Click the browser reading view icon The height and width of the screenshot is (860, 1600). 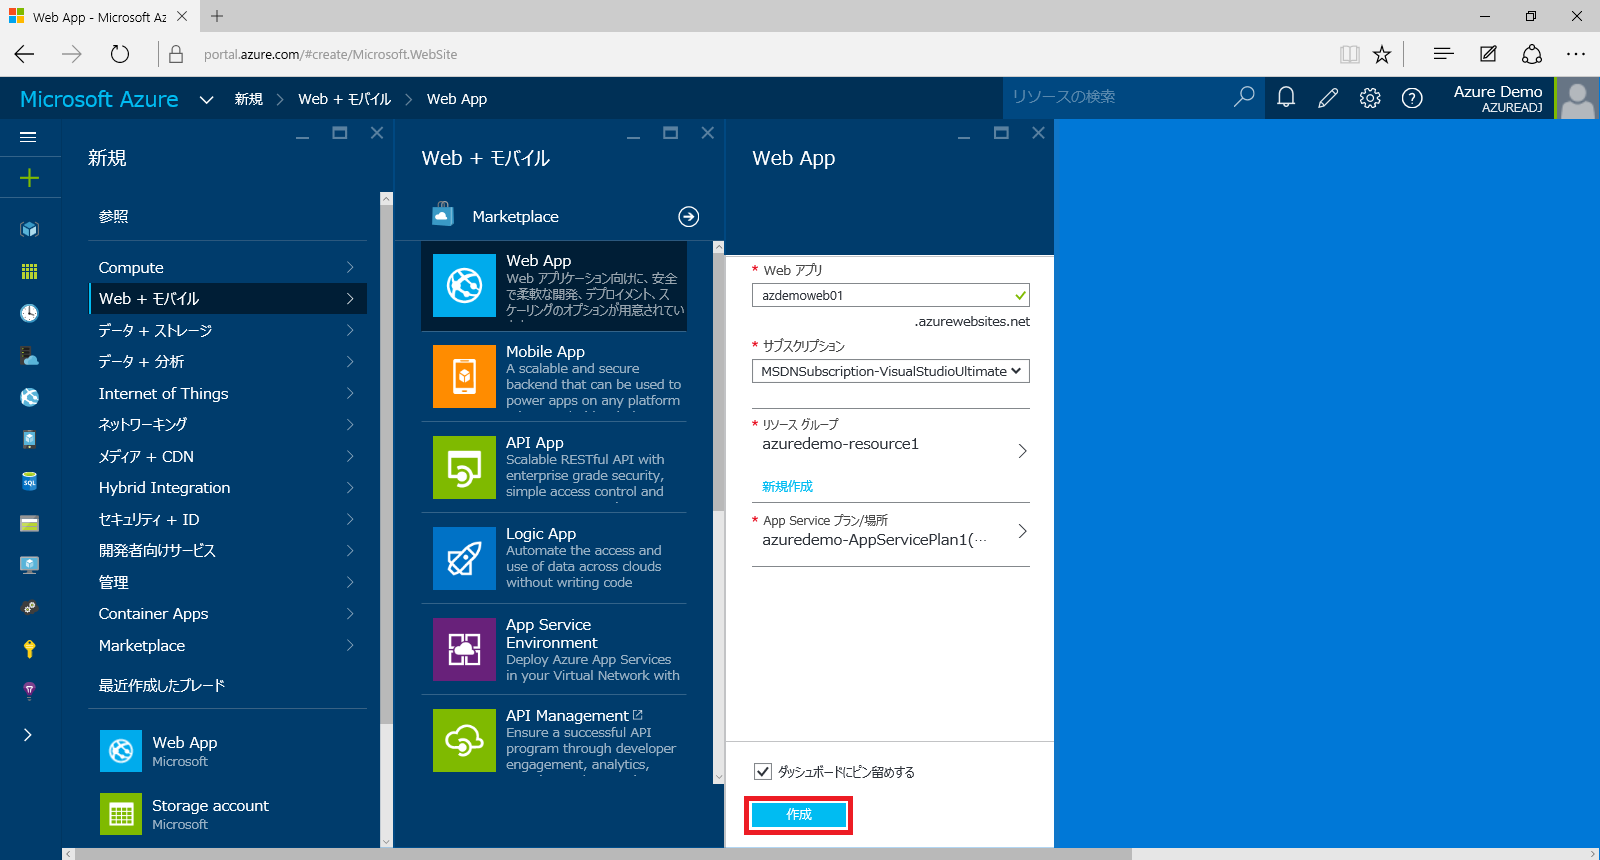(x=1350, y=54)
